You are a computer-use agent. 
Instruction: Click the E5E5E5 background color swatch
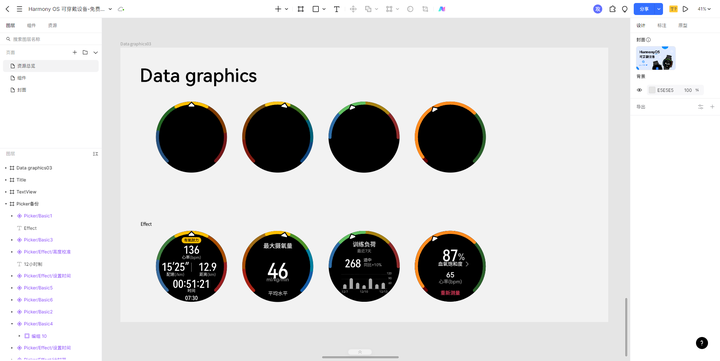click(652, 90)
